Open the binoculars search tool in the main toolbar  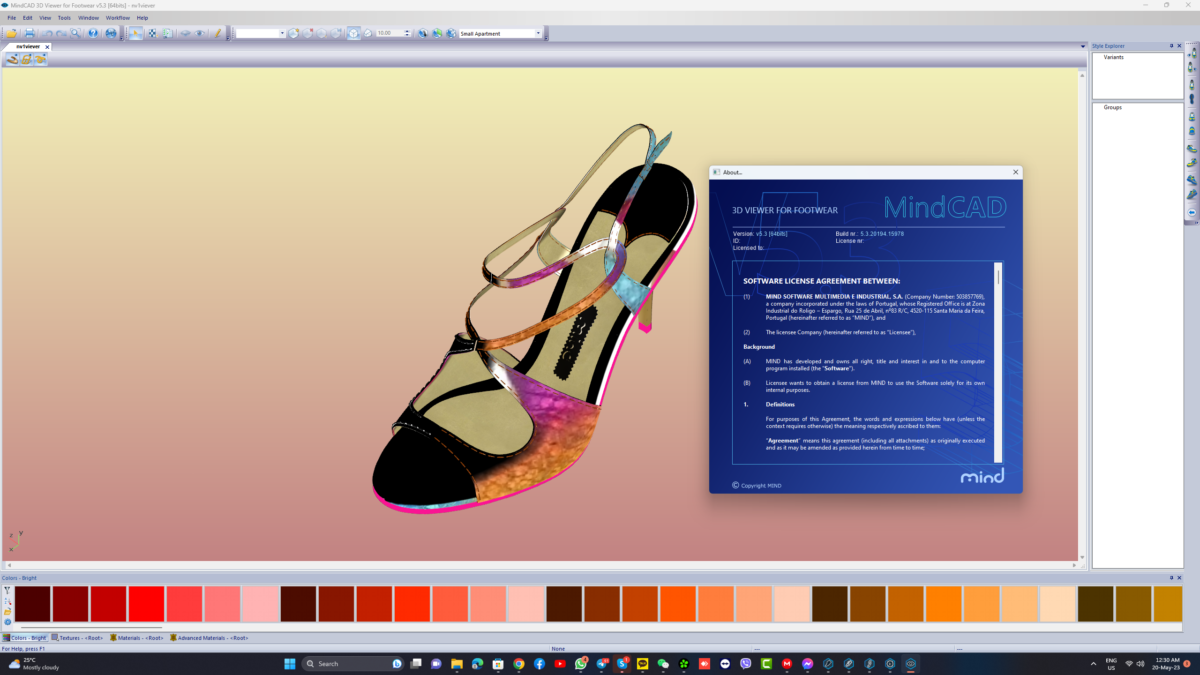pyautogui.click(x=73, y=32)
